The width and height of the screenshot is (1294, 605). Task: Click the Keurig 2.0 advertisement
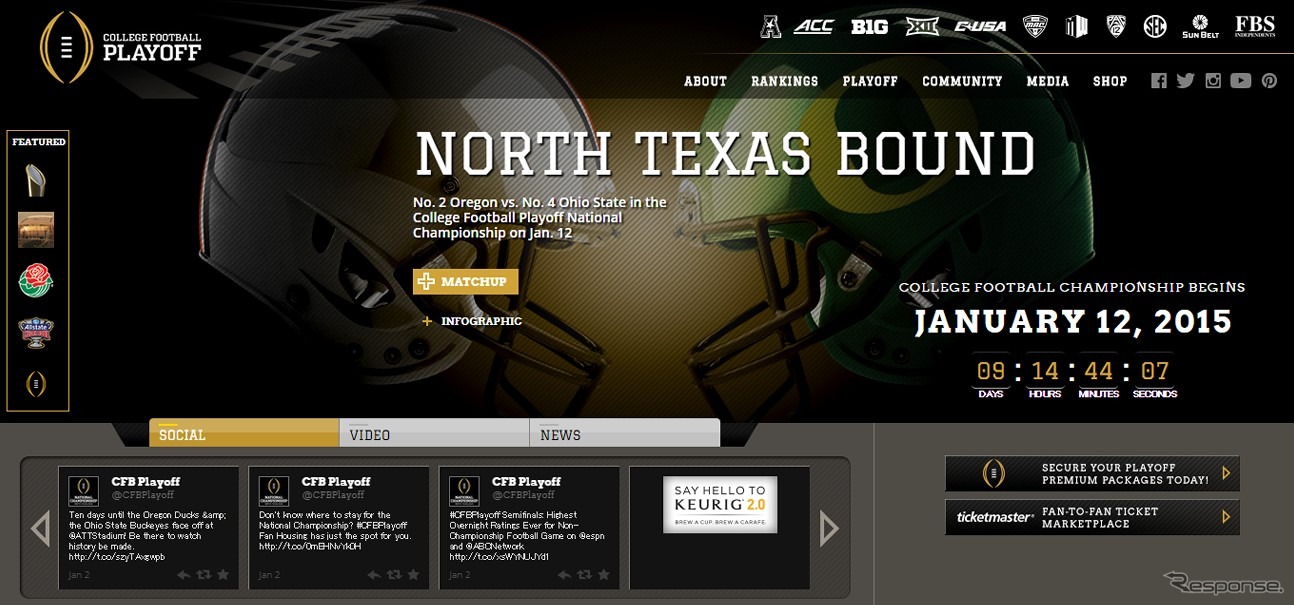pyautogui.click(x=719, y=504)
